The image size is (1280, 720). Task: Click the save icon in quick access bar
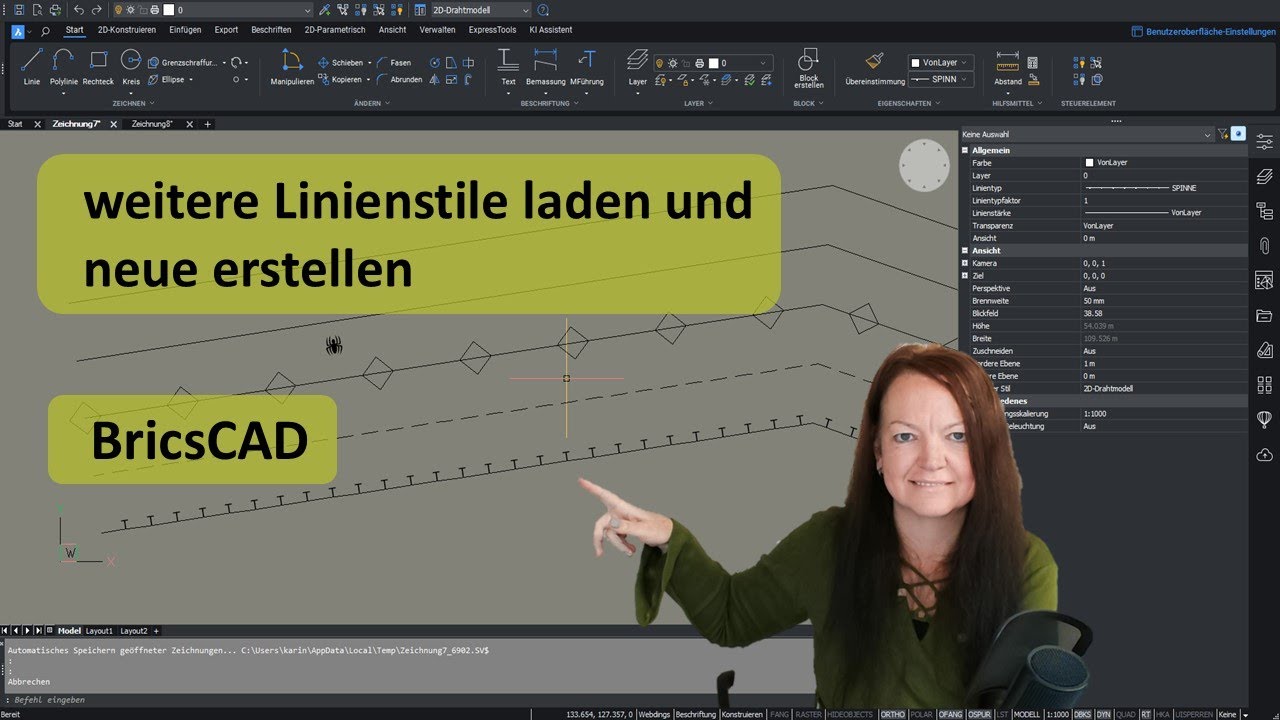tap(19, 9)
